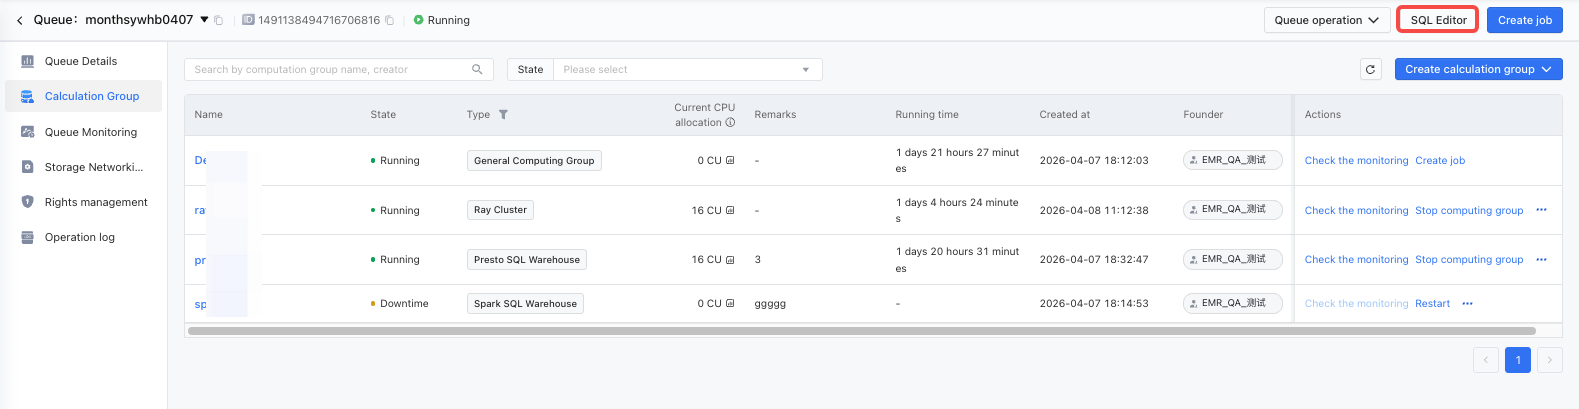Show Current CPU allocation info tooltip
This screenshot has width=1579, height=409.
tap(730, 123)
